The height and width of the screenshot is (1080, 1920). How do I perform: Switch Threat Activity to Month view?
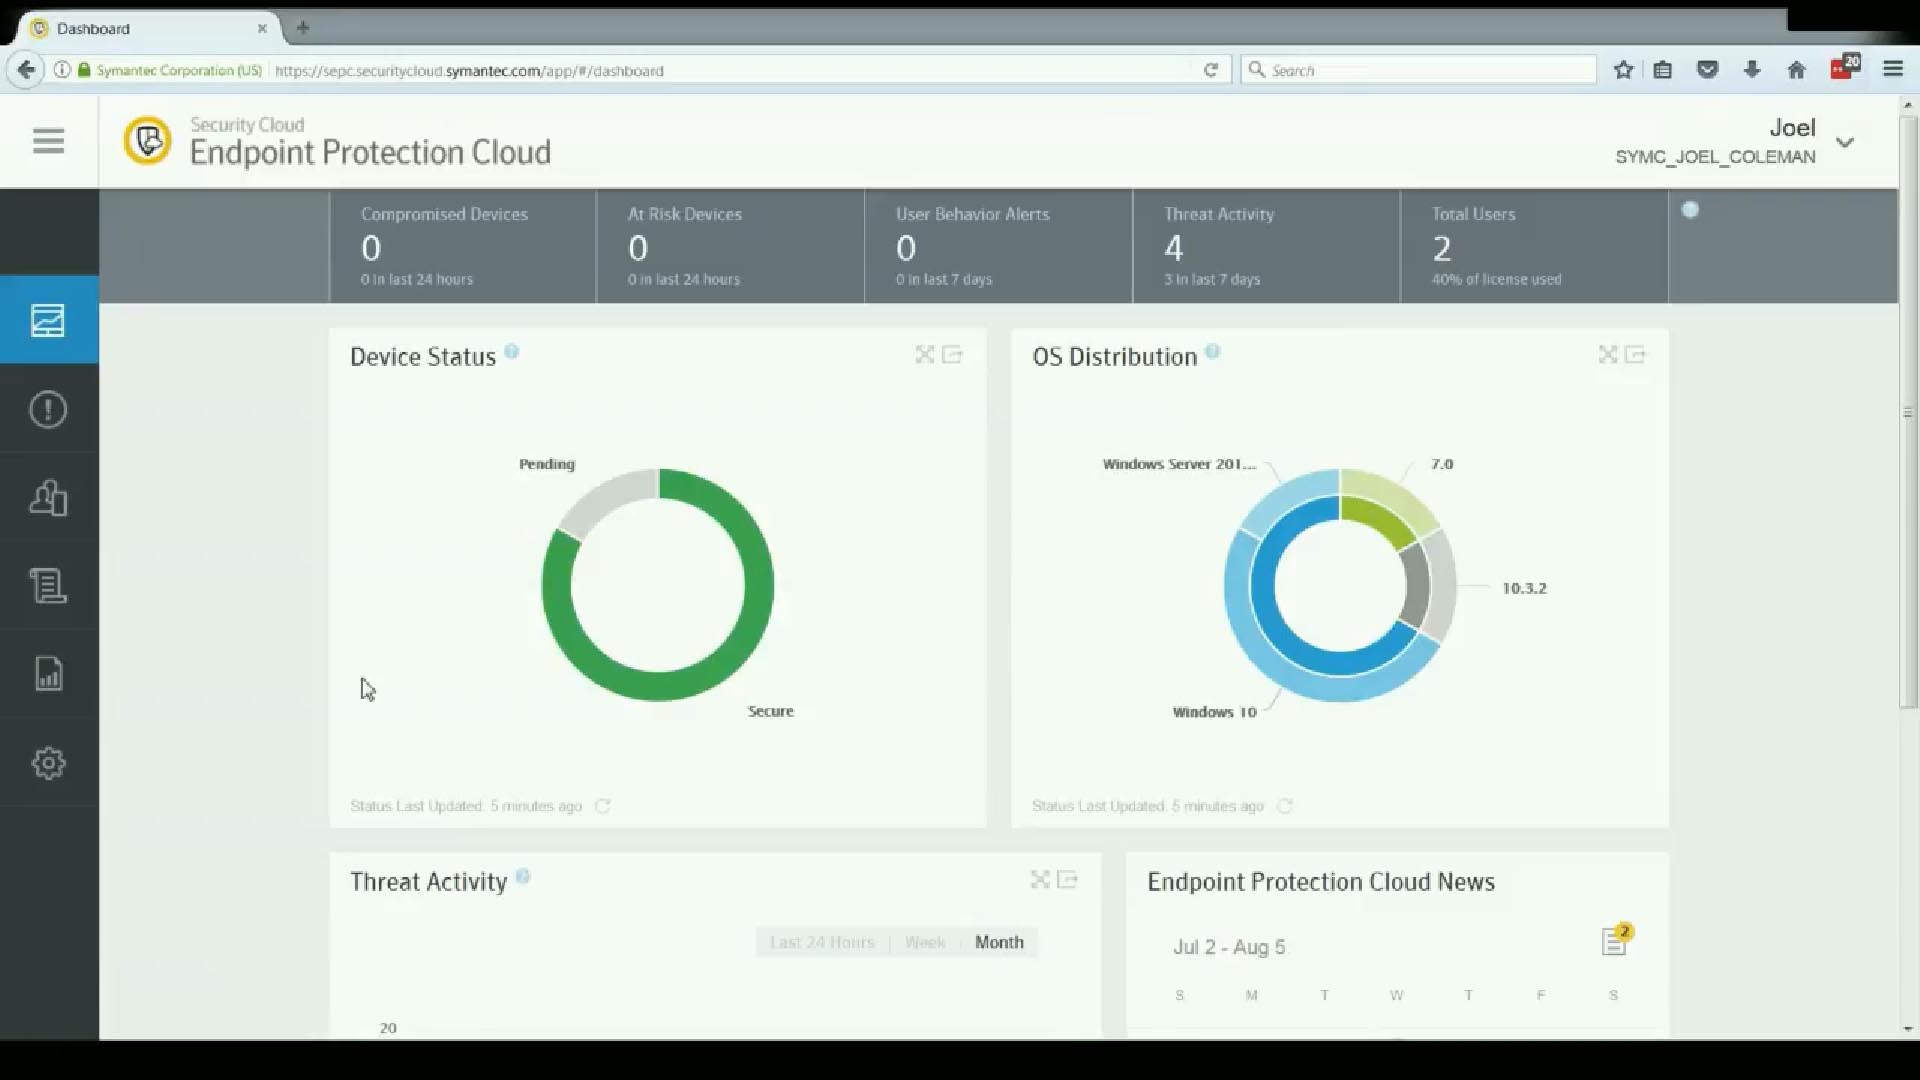click(998, 942)
